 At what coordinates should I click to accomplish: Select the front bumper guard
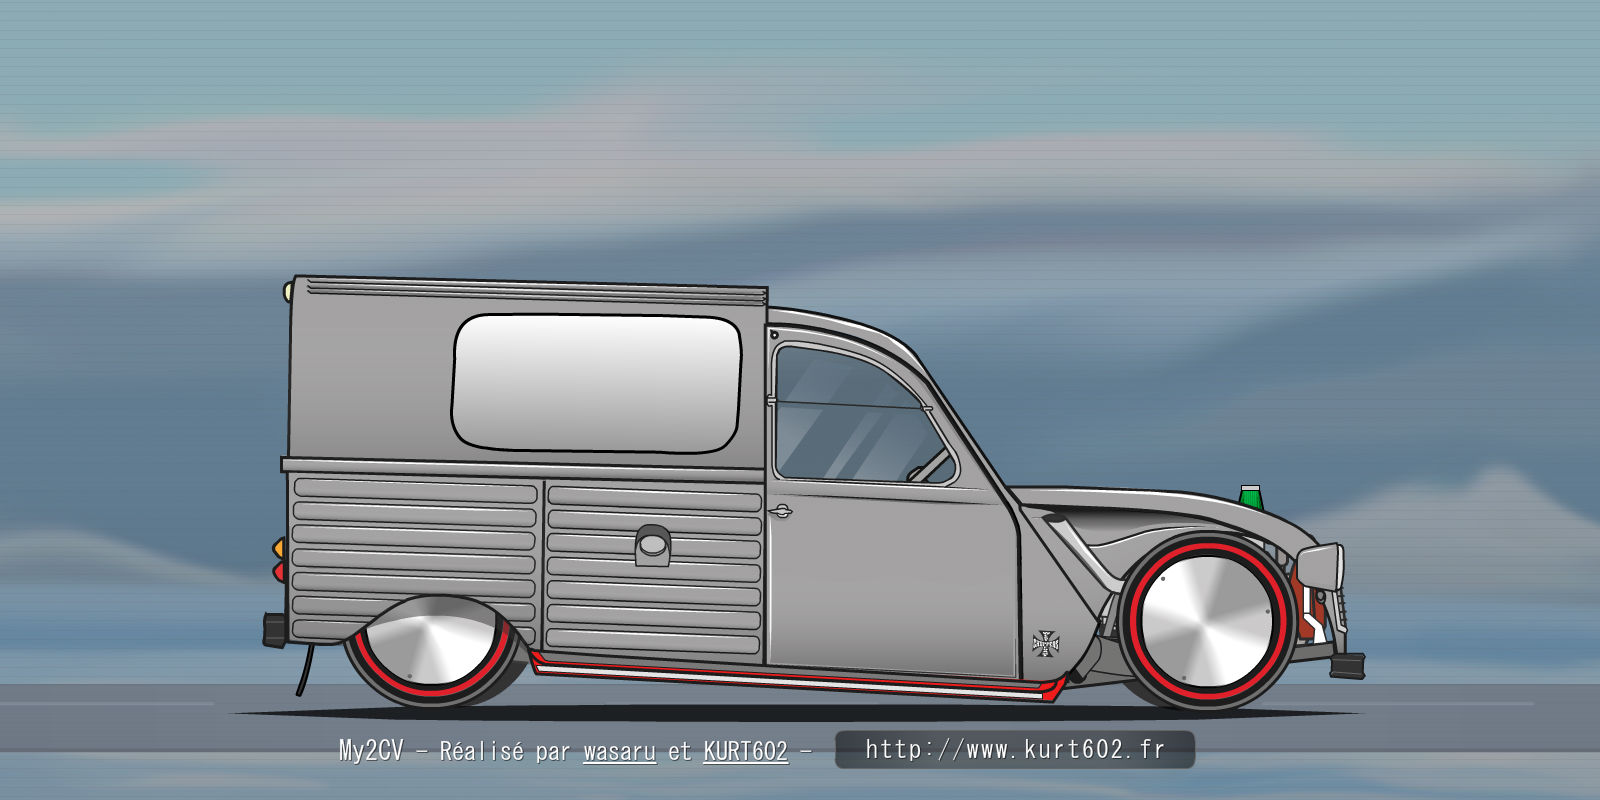[x=1347, y=665]
